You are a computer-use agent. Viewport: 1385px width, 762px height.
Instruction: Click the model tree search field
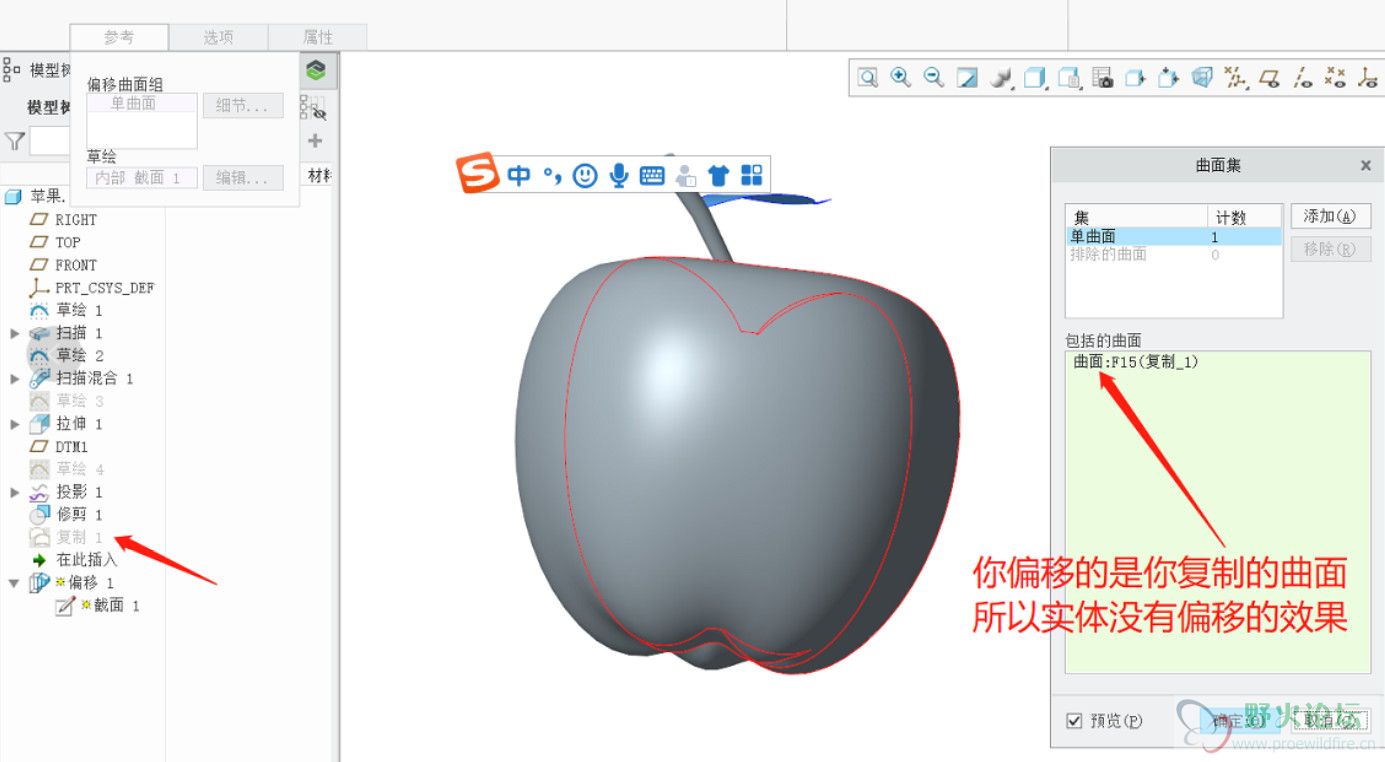50,141
